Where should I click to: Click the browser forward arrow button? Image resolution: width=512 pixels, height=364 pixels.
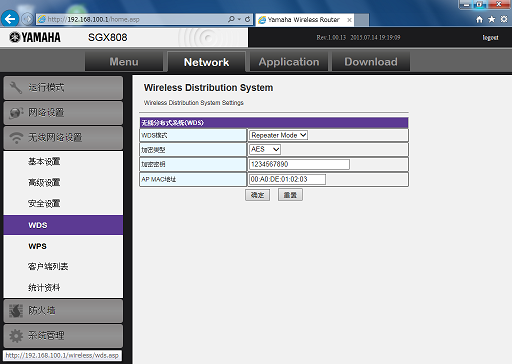(27, 19)
